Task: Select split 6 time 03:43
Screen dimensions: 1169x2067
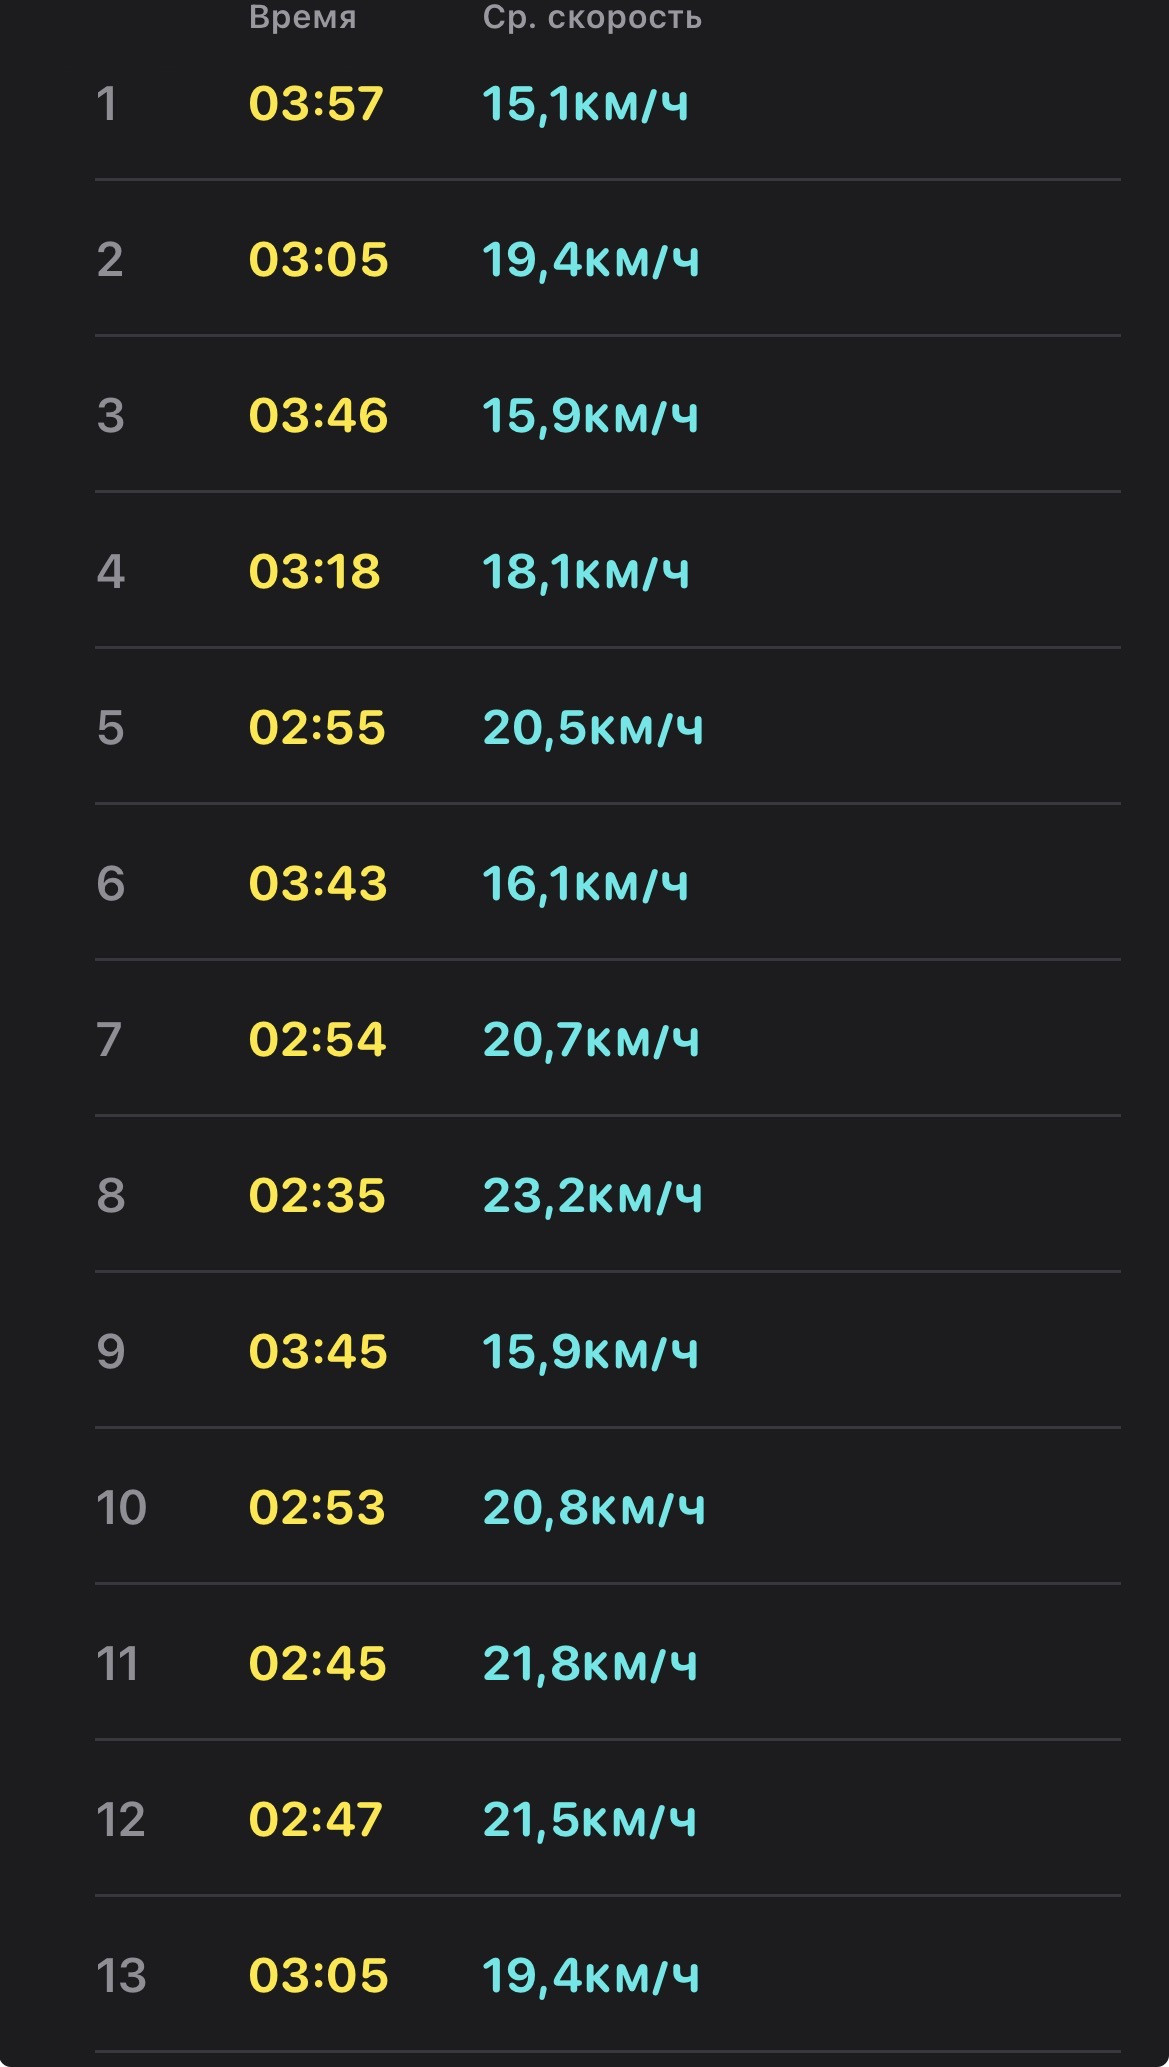Action: 318,884
